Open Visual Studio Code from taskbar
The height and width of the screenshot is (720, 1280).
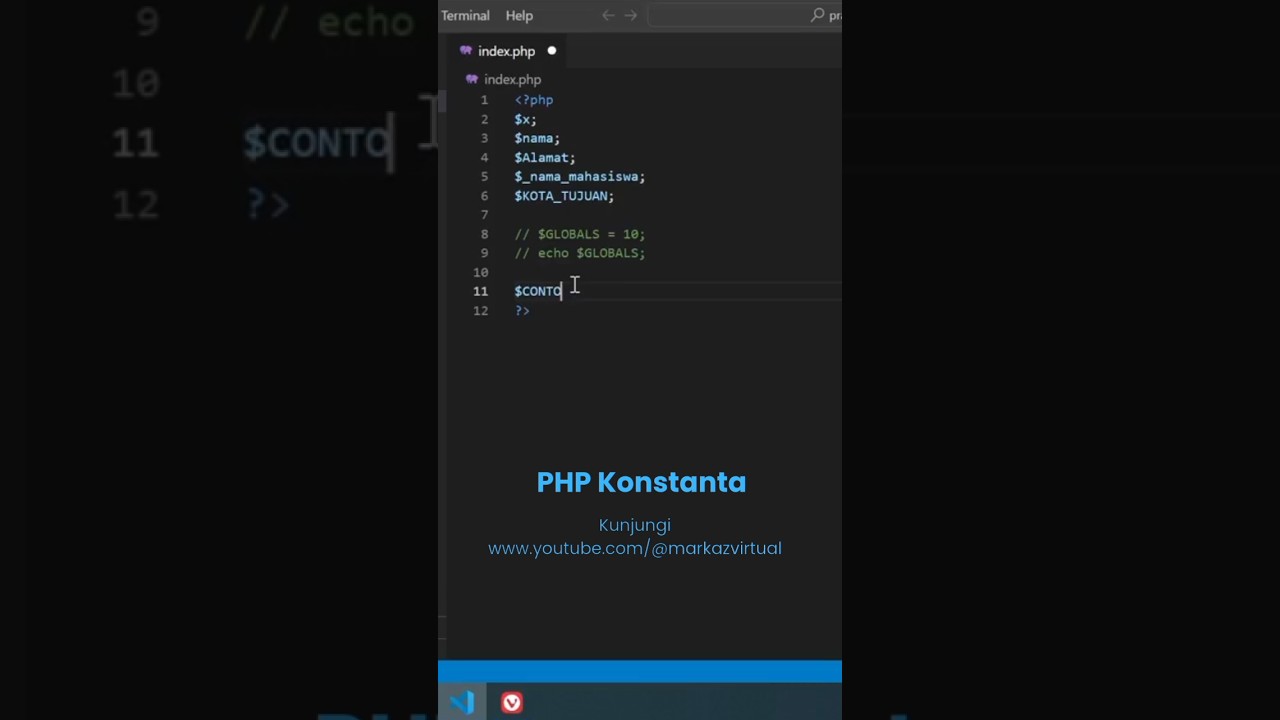(x=462, y=702)
